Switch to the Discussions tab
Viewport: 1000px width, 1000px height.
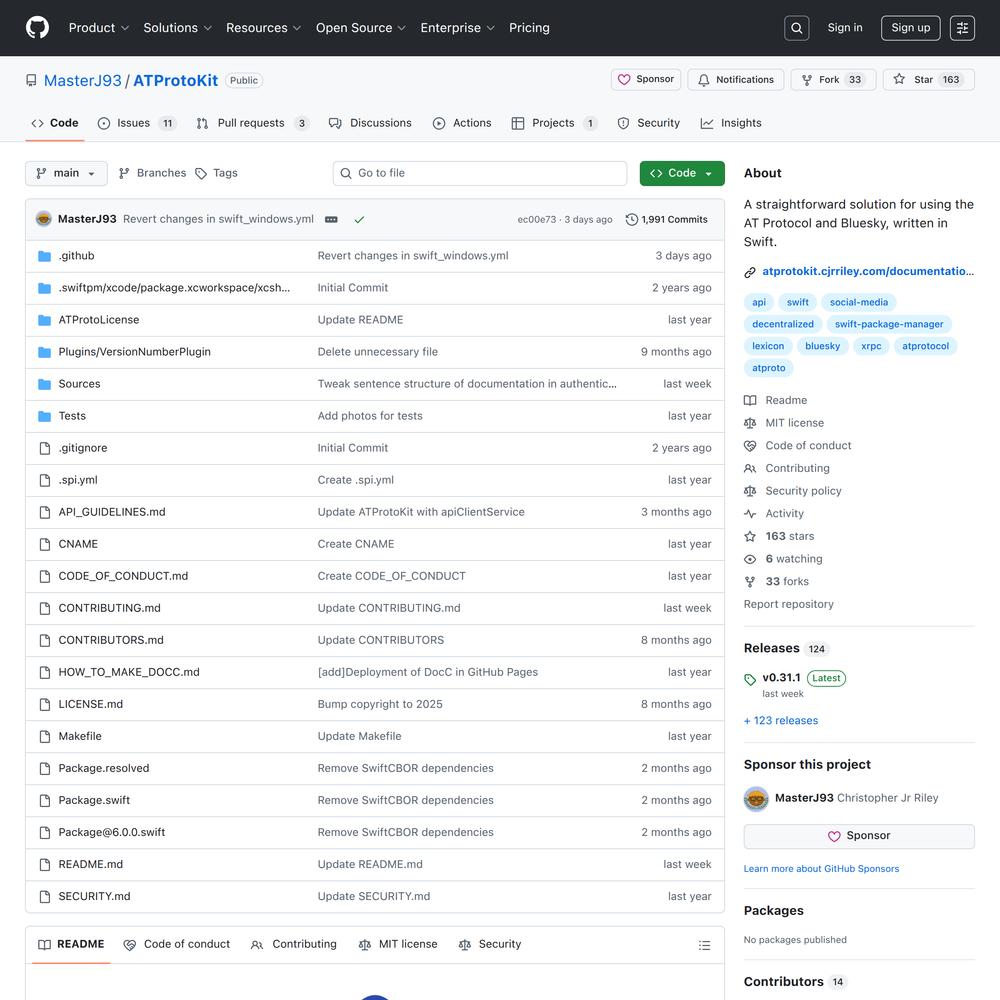371,123
